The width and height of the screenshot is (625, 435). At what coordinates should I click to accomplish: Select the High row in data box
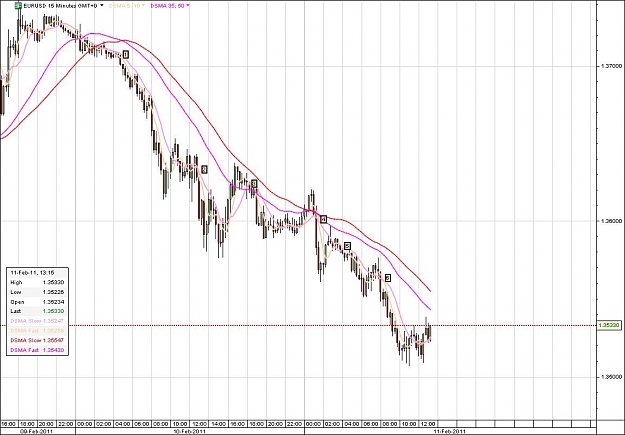(37, 282)
